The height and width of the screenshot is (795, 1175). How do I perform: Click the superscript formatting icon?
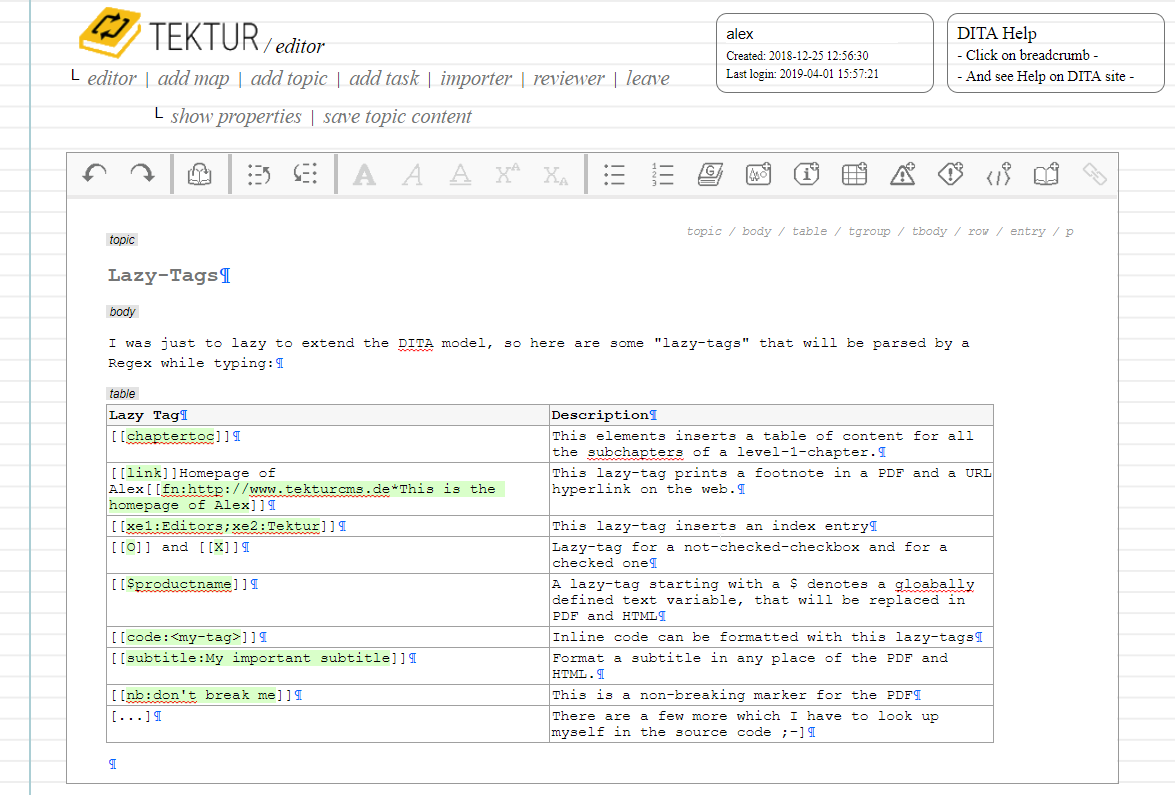pos(508,174)
